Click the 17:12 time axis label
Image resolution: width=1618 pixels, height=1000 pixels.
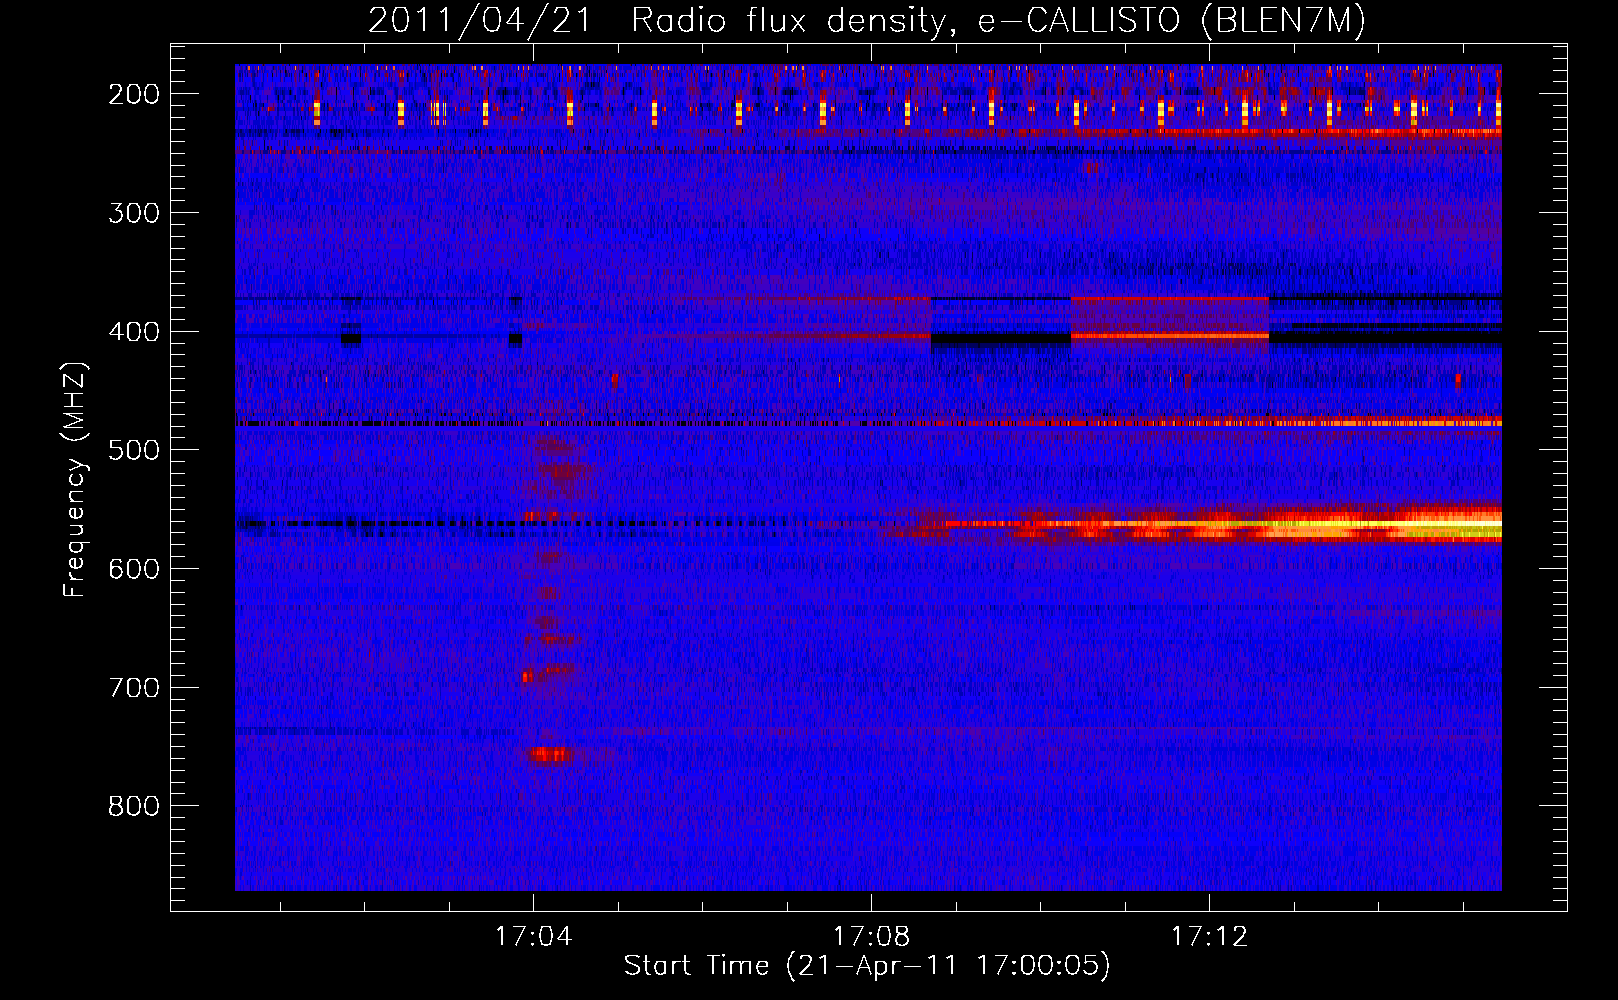[x=1210, y=937]
